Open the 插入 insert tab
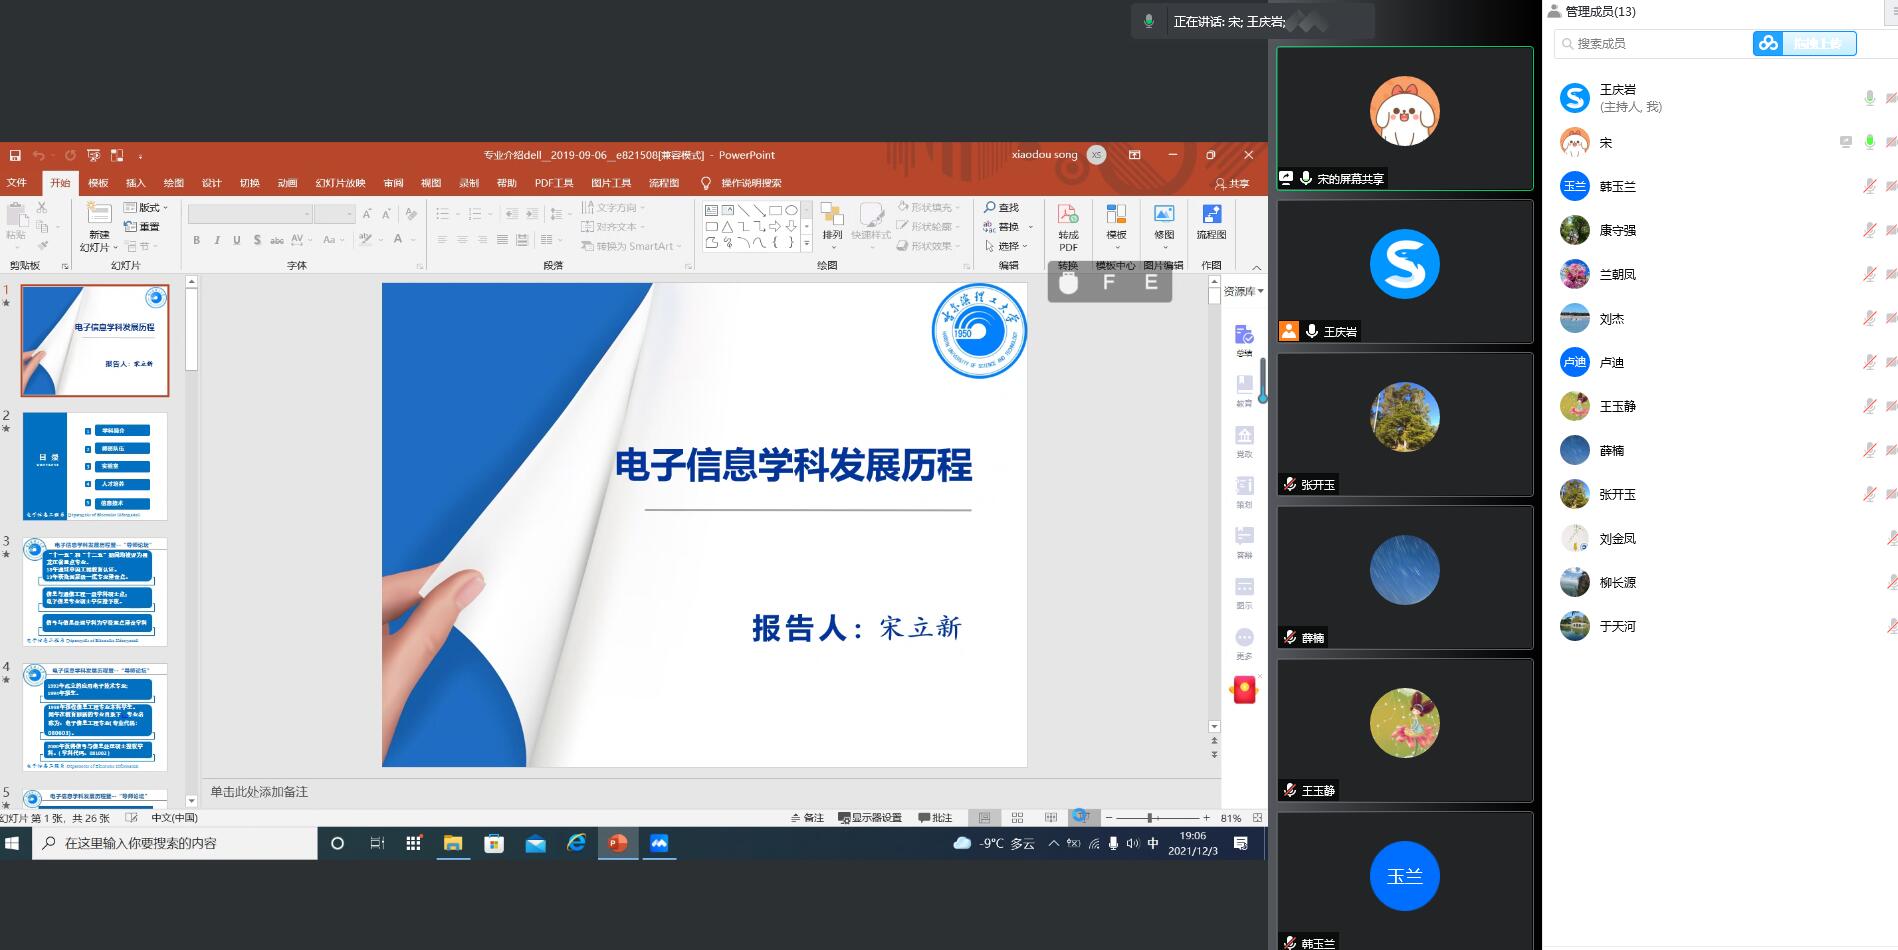This screenshot has width=1898, height=950. (x=135, y=183)
